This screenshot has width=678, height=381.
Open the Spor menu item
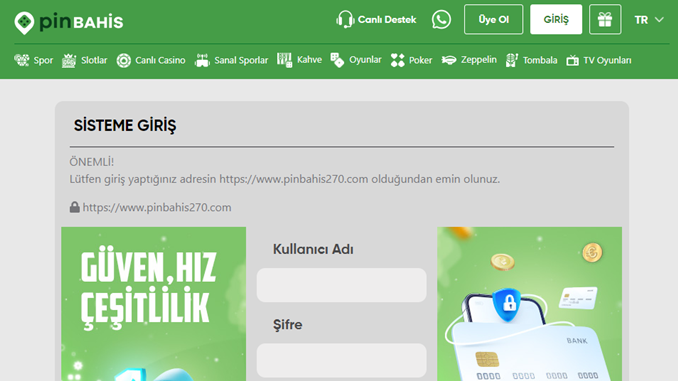33,60
